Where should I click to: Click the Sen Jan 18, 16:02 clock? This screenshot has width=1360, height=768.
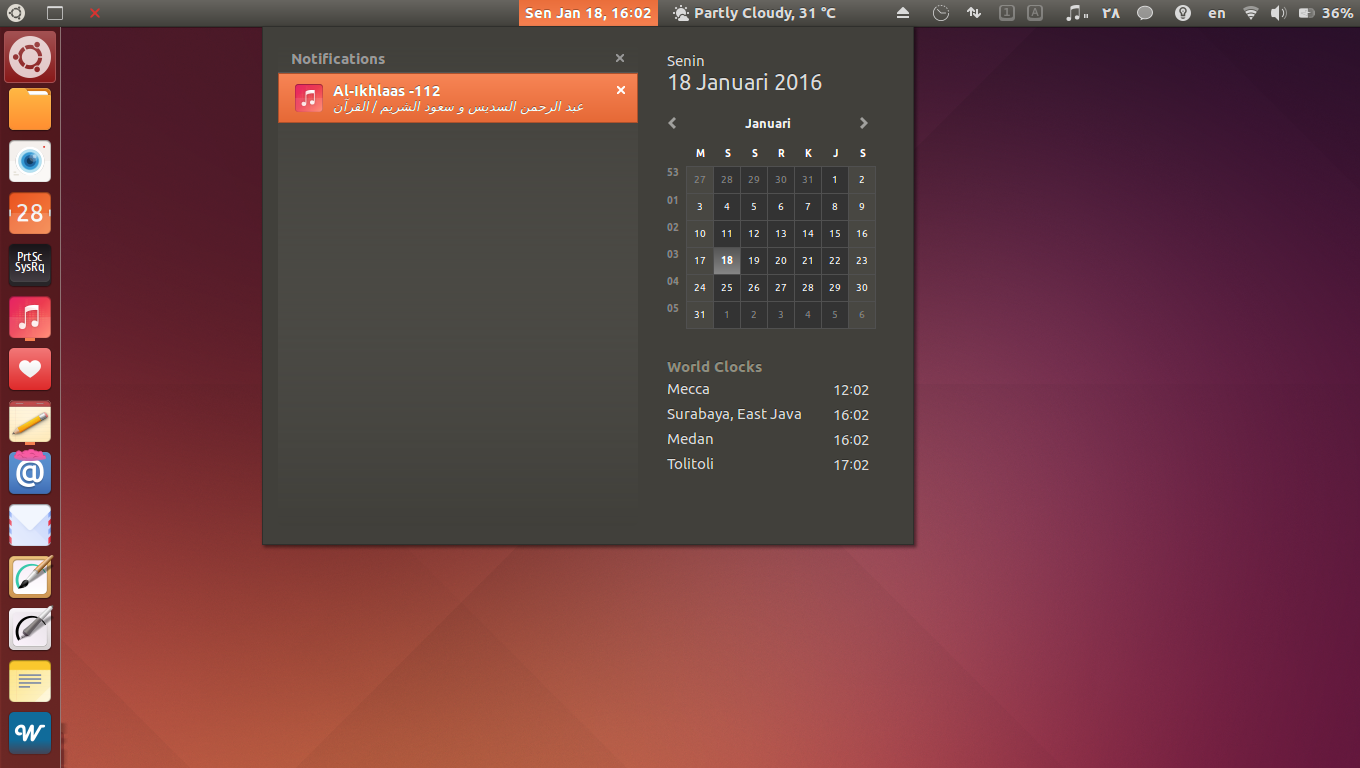(x=588, y=13)
